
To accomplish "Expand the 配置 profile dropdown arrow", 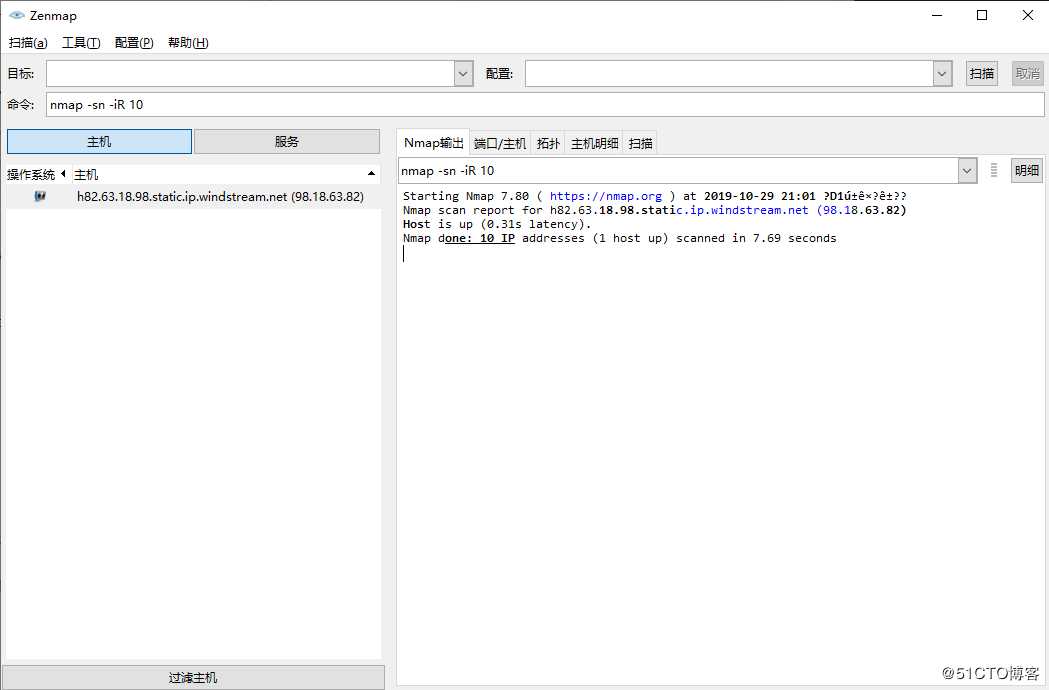I will [942, 74].
